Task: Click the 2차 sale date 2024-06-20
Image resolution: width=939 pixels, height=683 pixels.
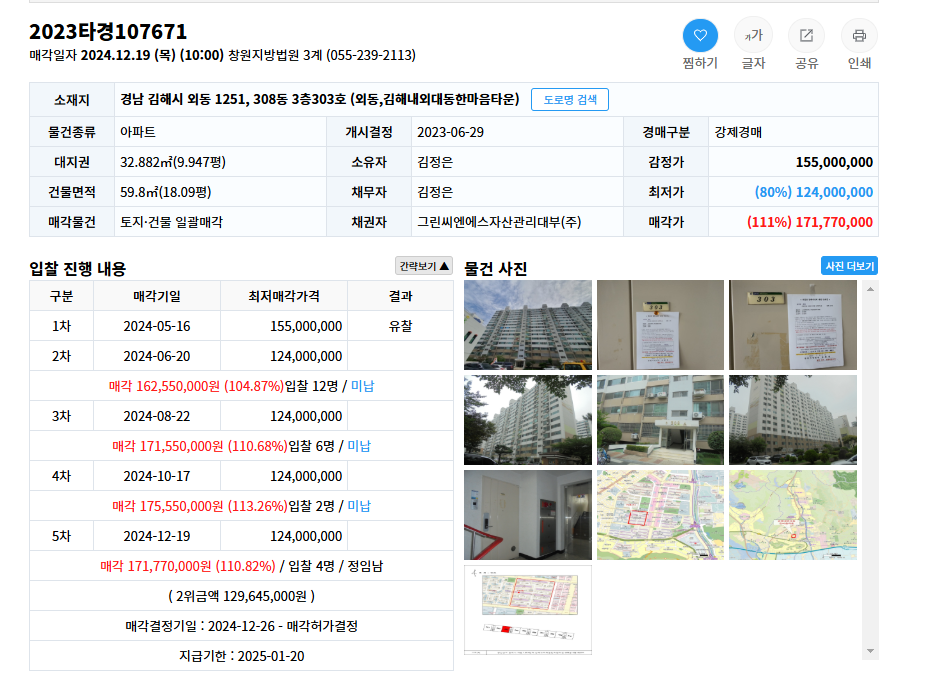Action: (157, 356)
